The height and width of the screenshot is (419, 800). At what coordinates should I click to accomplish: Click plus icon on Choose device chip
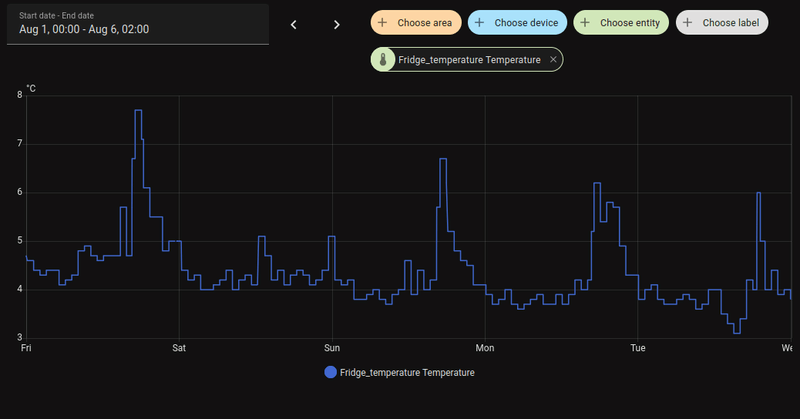[x=480, y=22]
